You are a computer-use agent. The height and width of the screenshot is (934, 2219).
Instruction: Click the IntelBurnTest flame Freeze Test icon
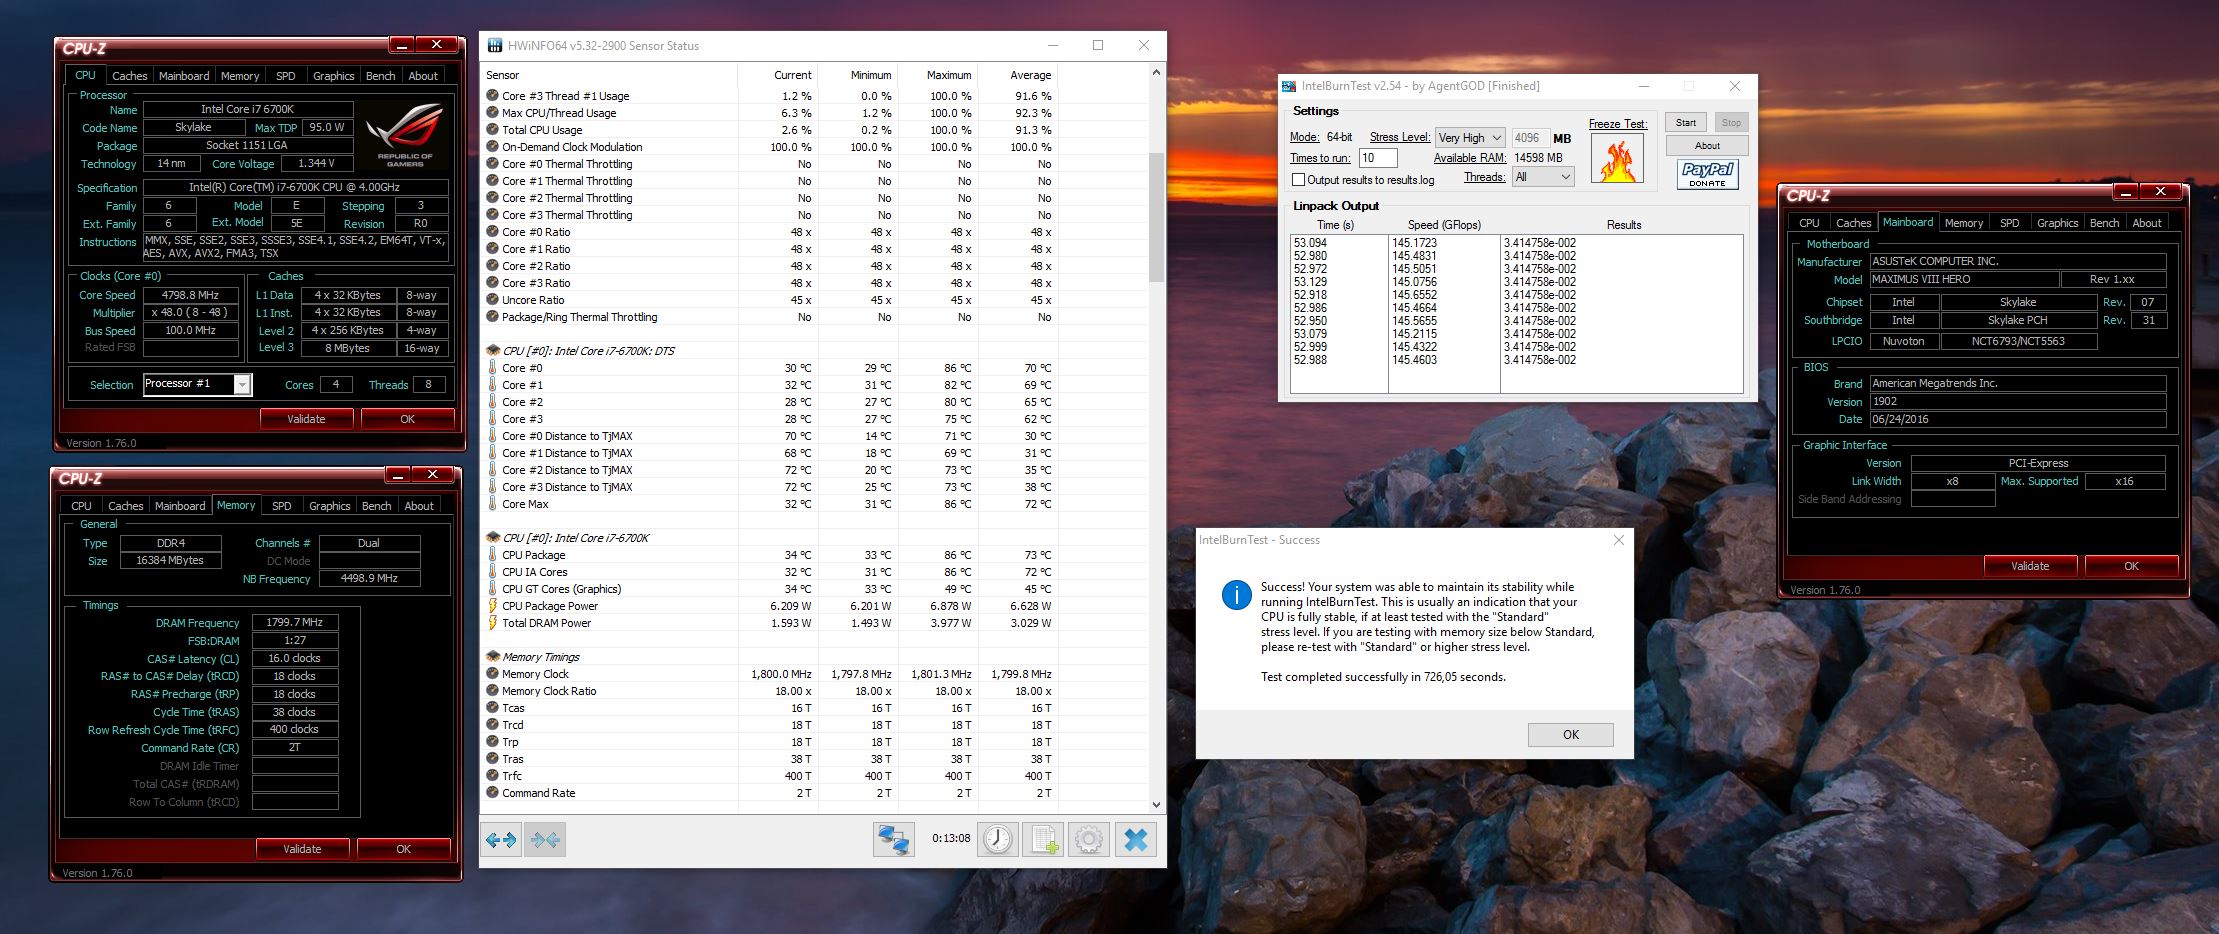(x=1616, y=159)
